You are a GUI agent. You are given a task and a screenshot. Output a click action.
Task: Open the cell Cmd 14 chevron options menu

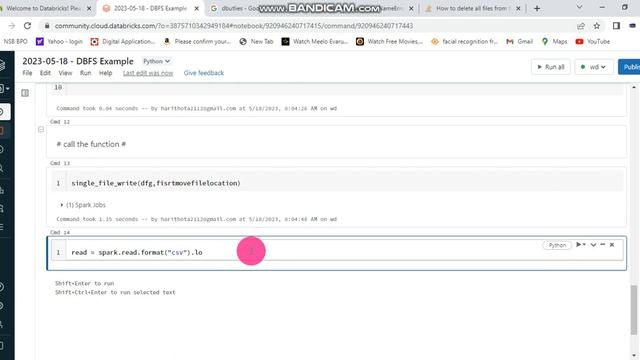pyautogui.click(x=593, y=244)
